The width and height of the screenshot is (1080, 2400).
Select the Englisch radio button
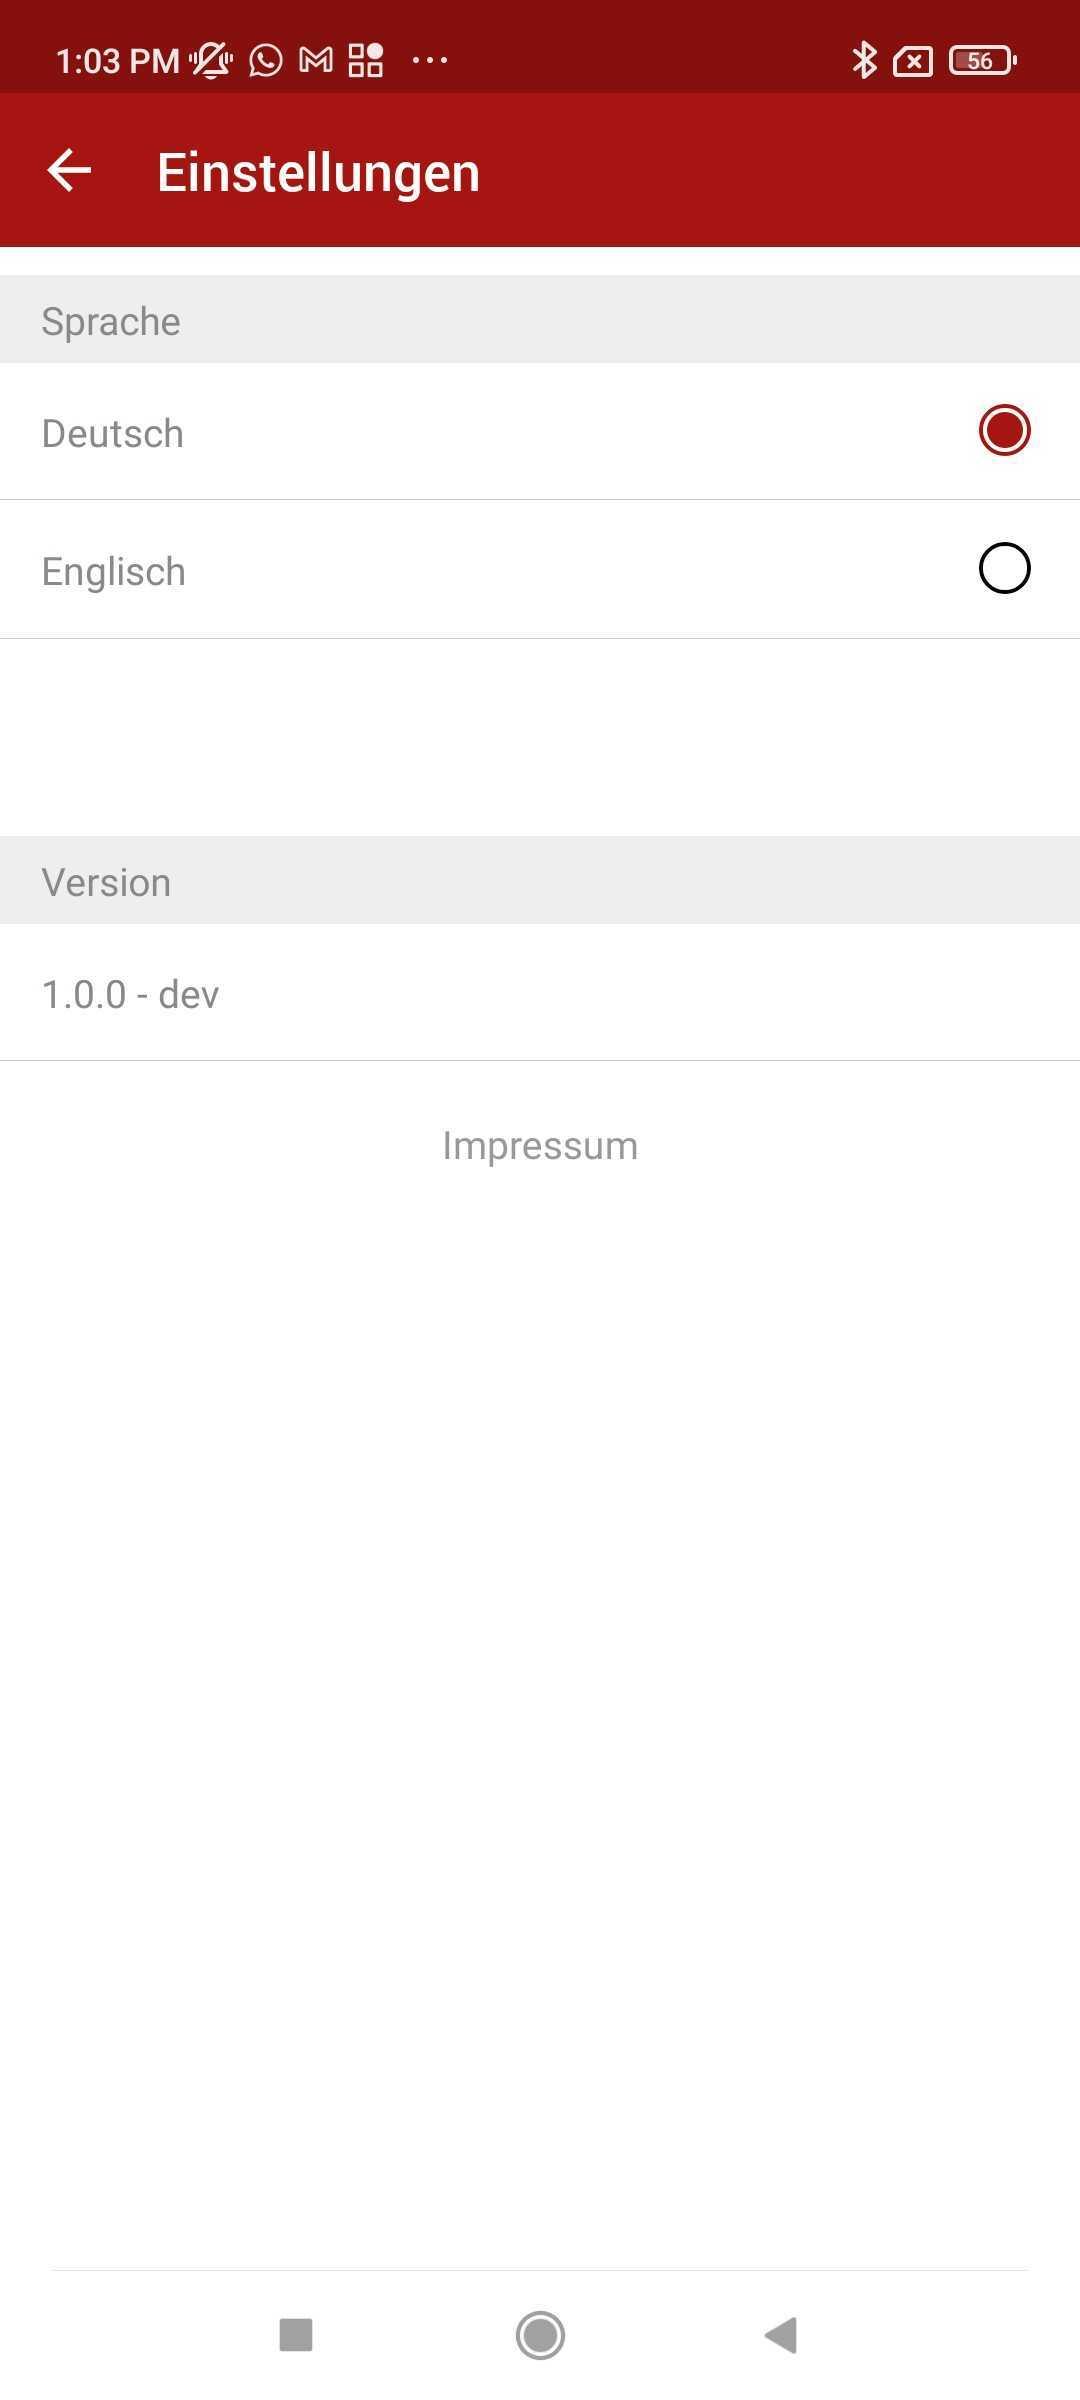point(1004,568)
